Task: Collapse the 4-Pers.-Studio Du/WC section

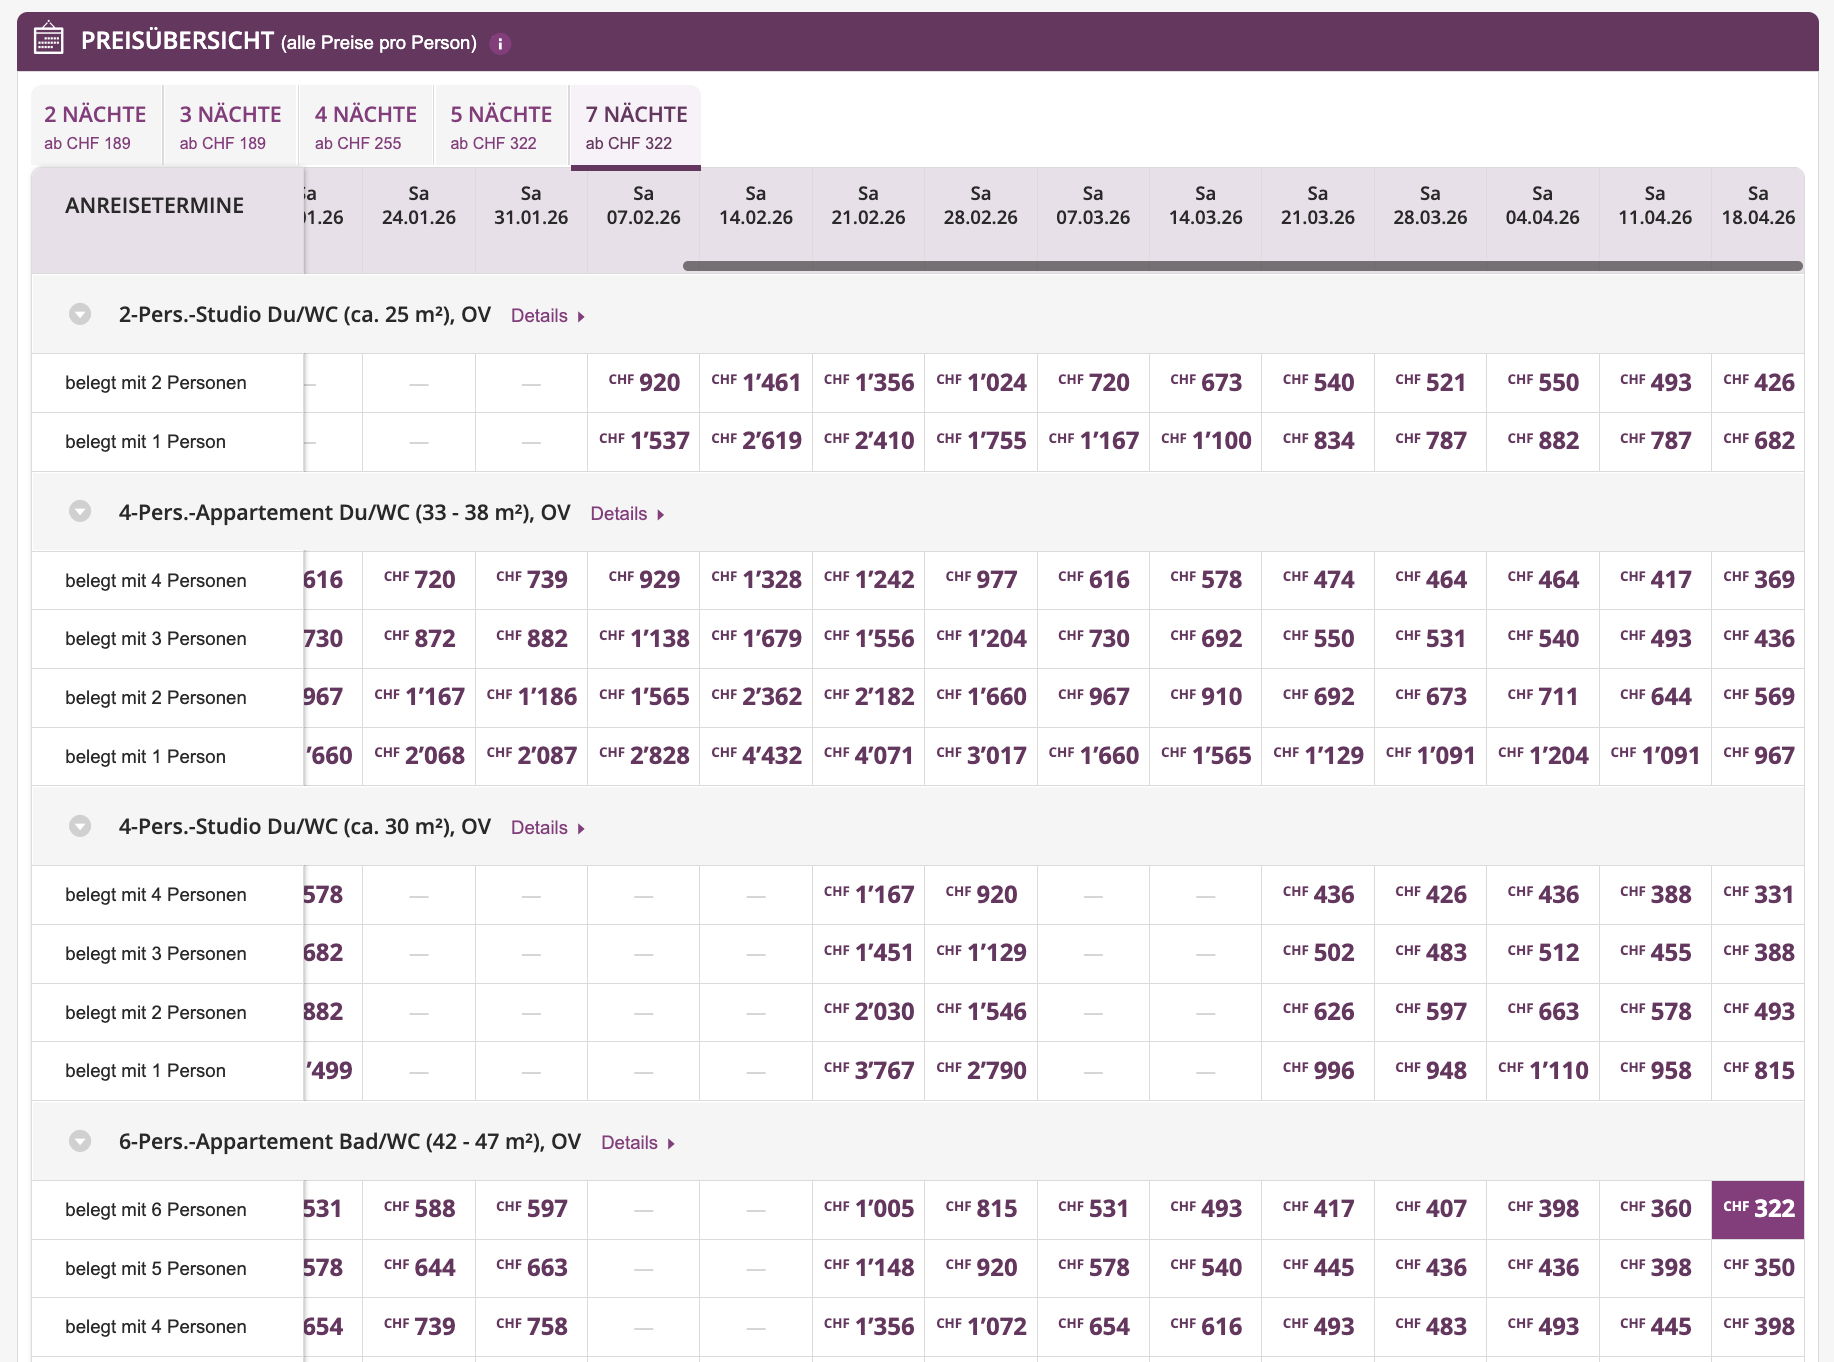Action: coord(80,826)
